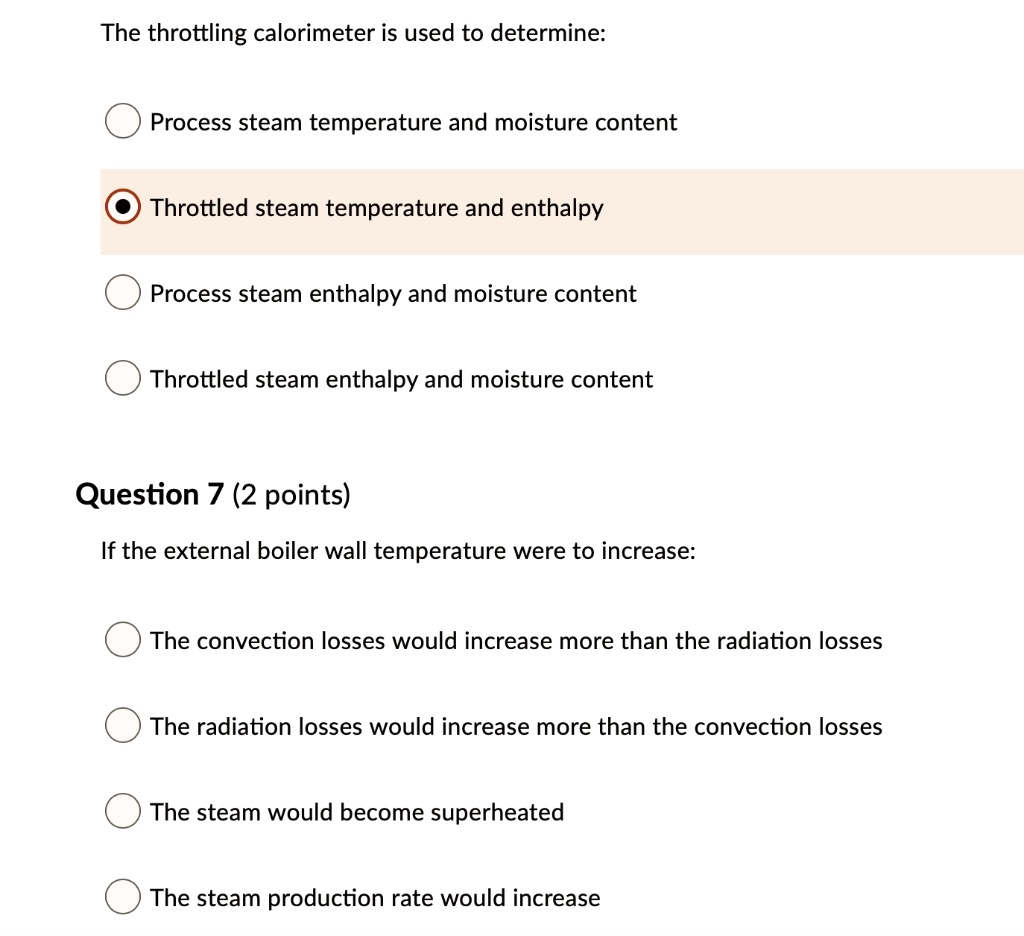Pick "Throttled steam enthalpy and moisture content" answer
Viewport: 1024px width, 936px height.
click(x=122, y=378)
